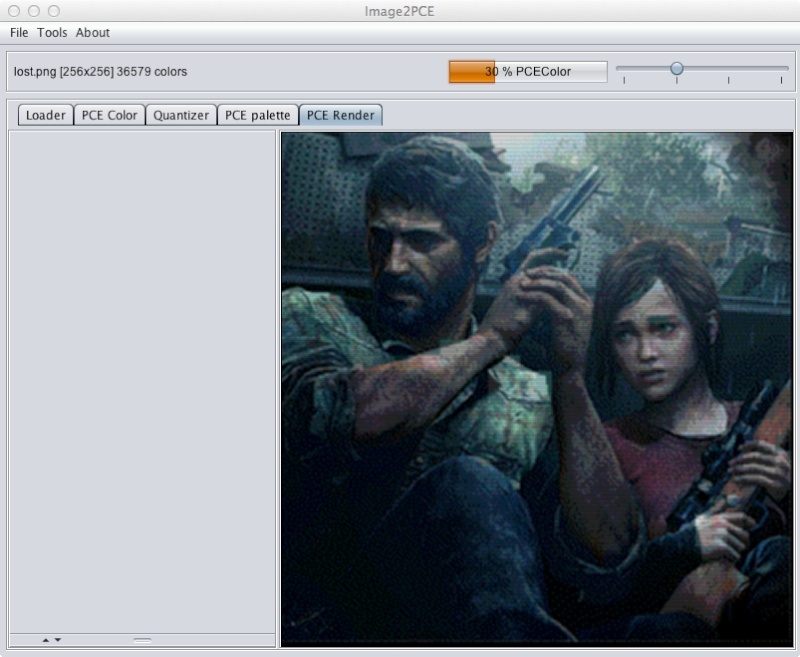The height and width of the screenshot is (657, 800).
Task: Switch to the PCE Color tab
Action: click(x=110, y=115)
